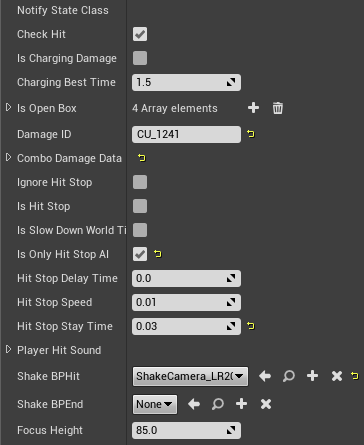The image size is (364, 445).
Task: Clear the Shake BPHit value
Action: tap(337, 376)
